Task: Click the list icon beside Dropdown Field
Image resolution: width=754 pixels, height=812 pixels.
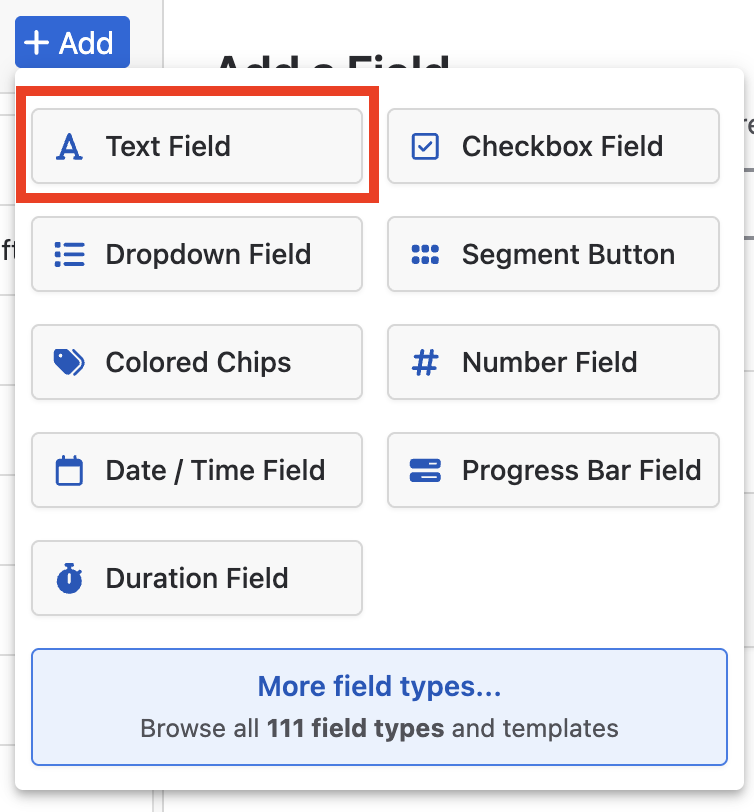Action: [69, 254]
